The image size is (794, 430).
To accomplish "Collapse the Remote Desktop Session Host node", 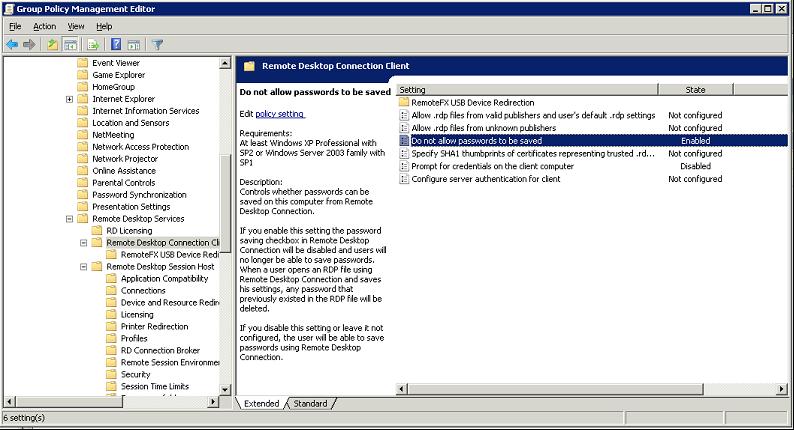I will click(x=84, y=267).
